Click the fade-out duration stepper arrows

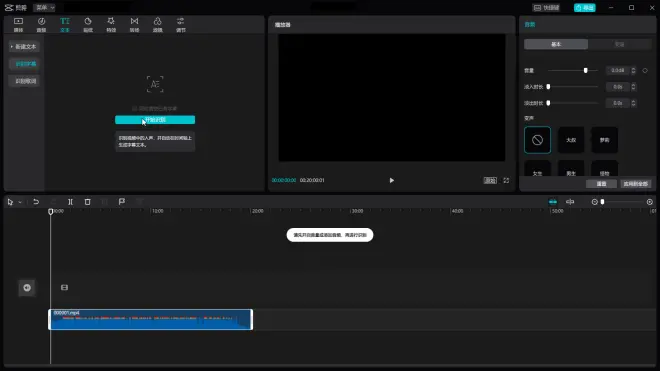pyautogui.click(x=633, y=103)
